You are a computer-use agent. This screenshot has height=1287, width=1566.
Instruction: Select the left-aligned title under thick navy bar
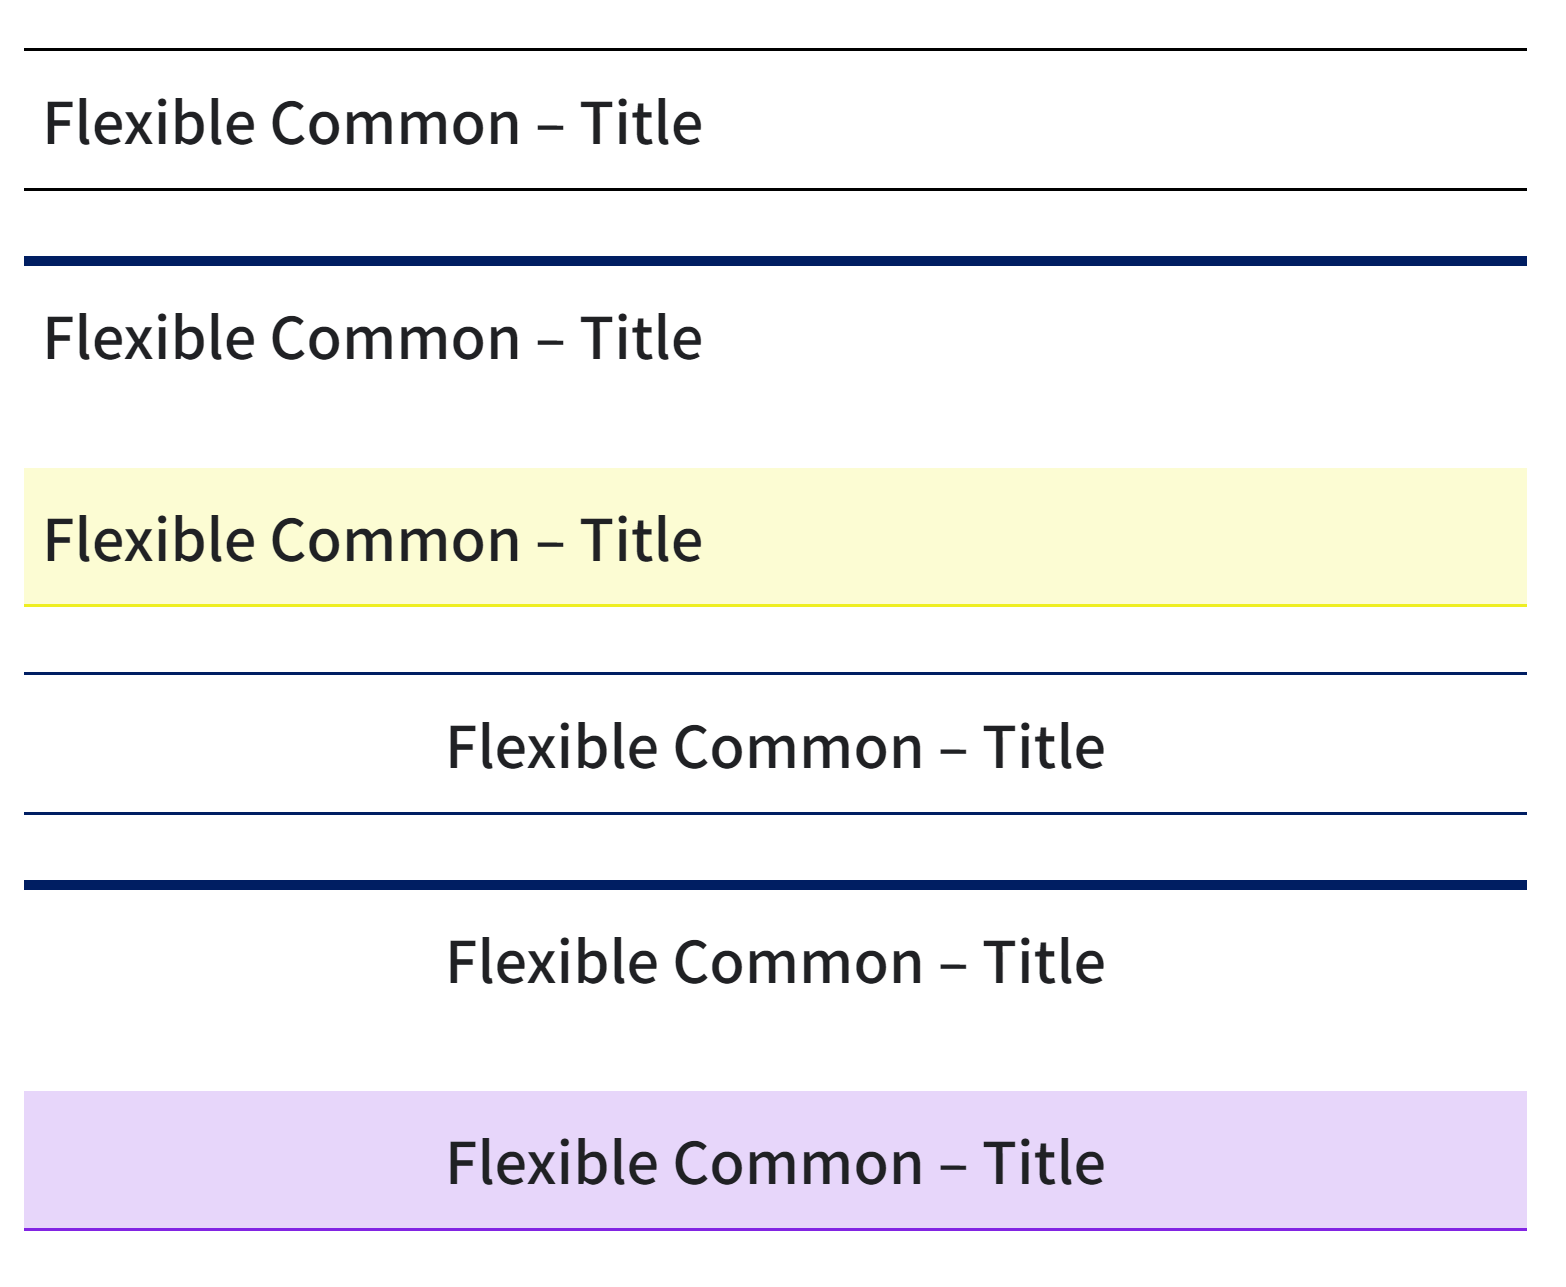[x=373, y=338]
